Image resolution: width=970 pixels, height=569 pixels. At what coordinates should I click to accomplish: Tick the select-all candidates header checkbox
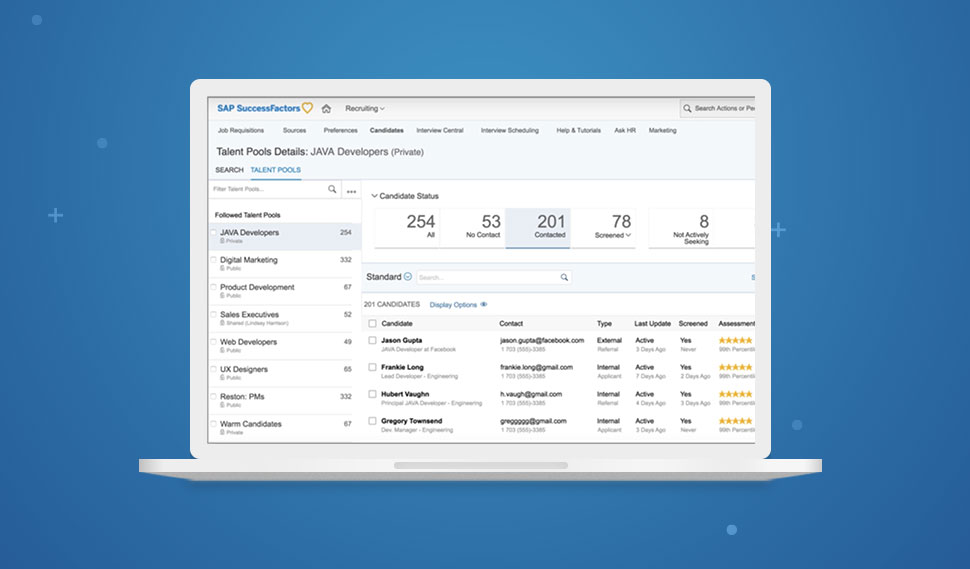tap(373, 323)
